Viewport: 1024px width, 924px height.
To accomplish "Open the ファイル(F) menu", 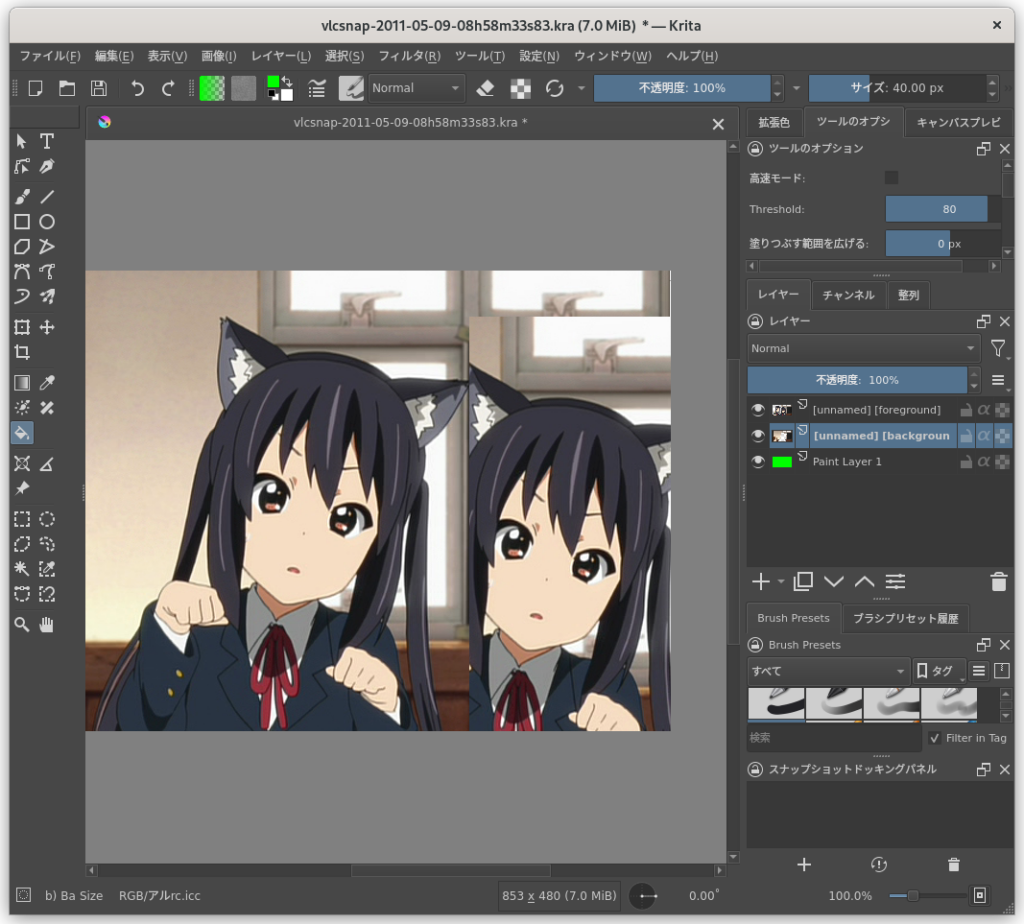I will [x=50, y=56].
